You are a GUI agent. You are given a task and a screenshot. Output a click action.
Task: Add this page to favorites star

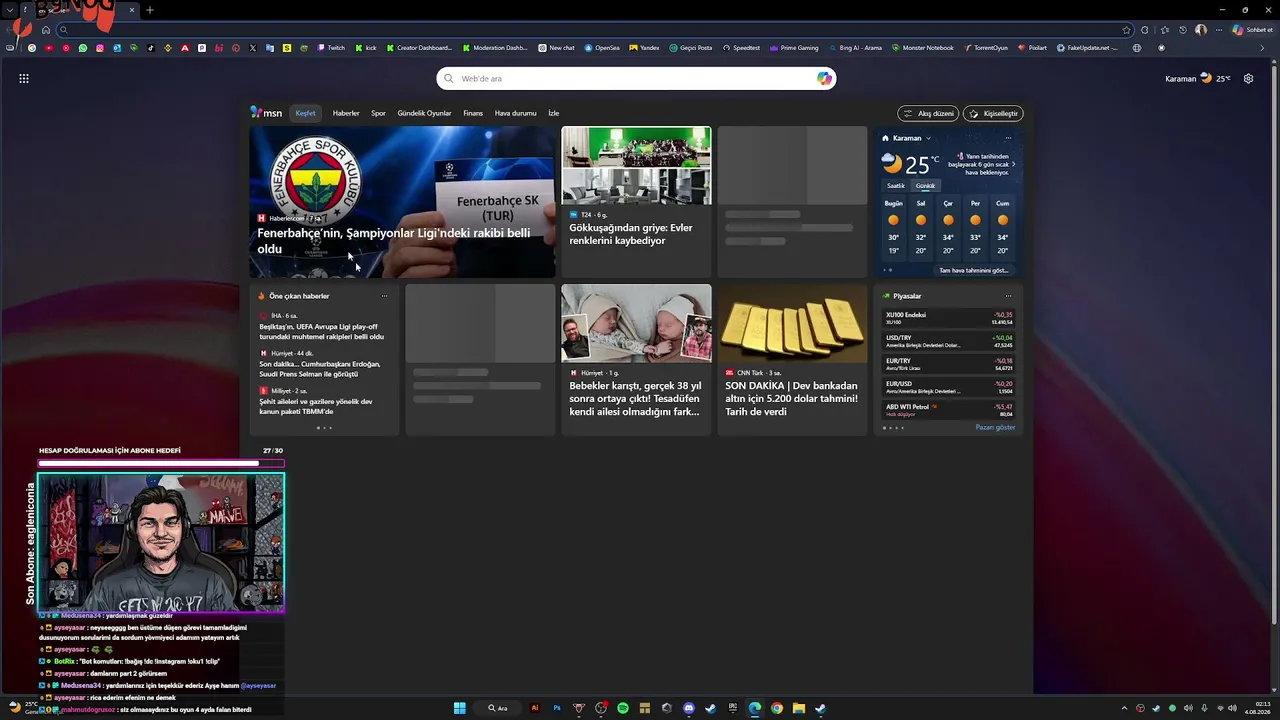[1127, 30]
